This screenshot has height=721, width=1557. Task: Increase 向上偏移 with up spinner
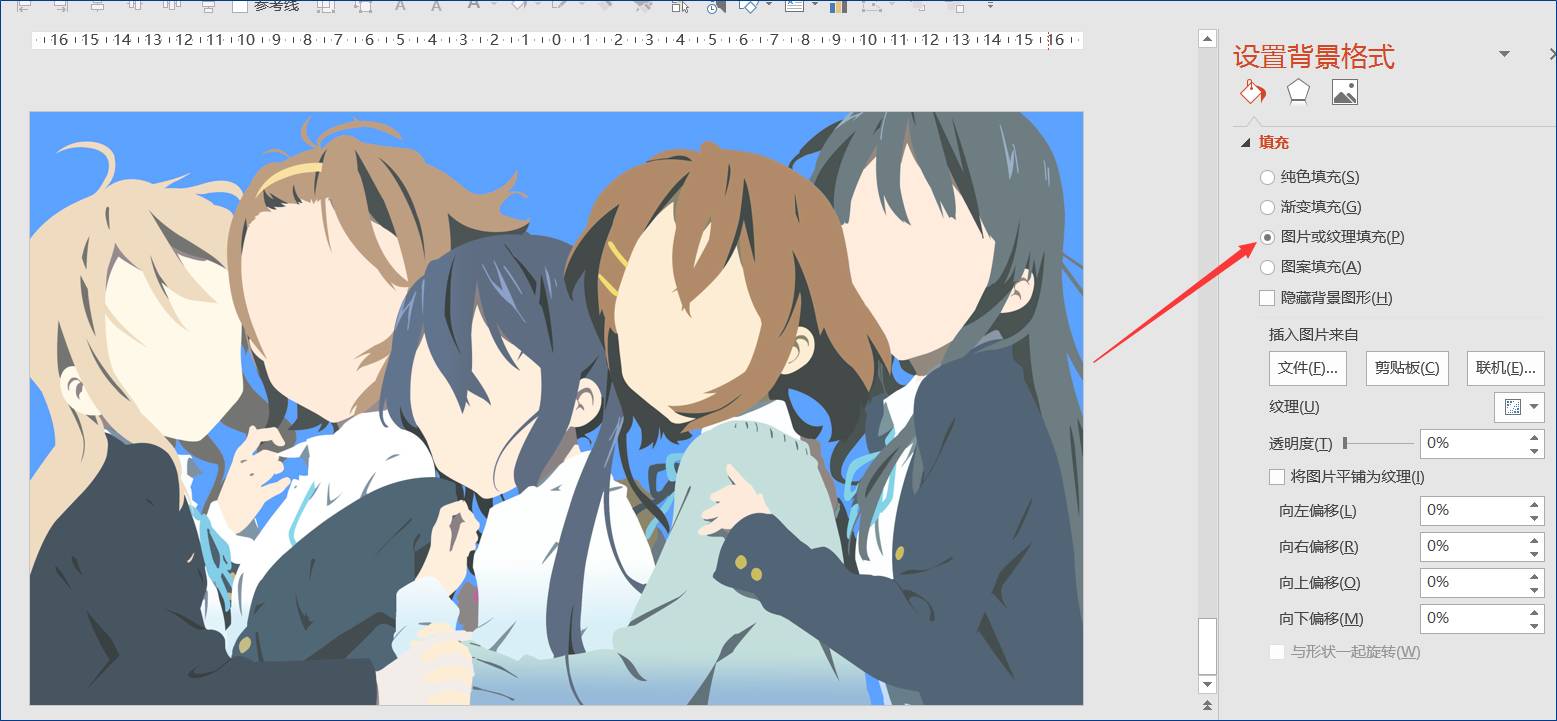1535,575
